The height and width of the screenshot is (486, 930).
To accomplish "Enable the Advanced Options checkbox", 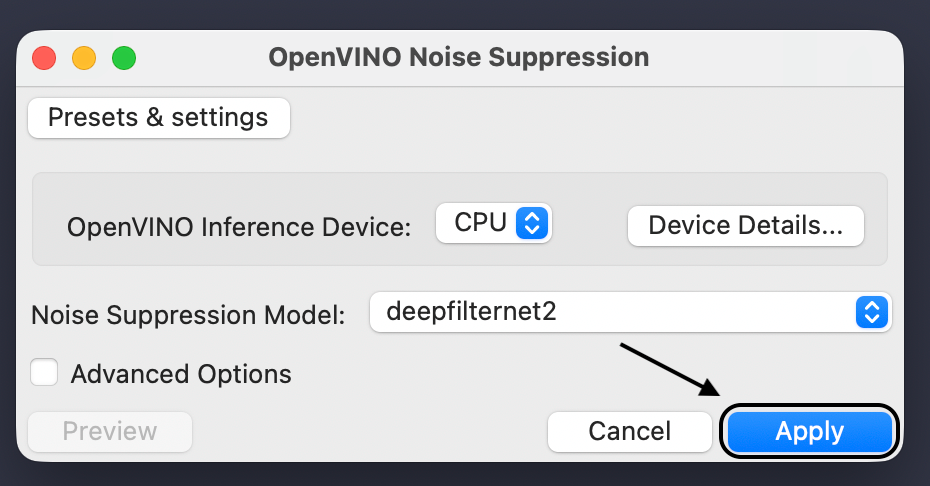I will (x=44, y=373).
